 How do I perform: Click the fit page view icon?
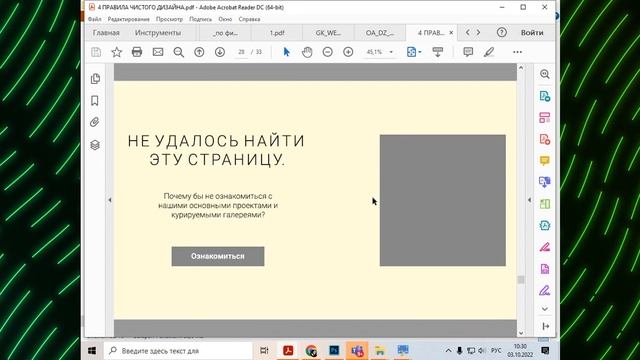tap(411, 52)
